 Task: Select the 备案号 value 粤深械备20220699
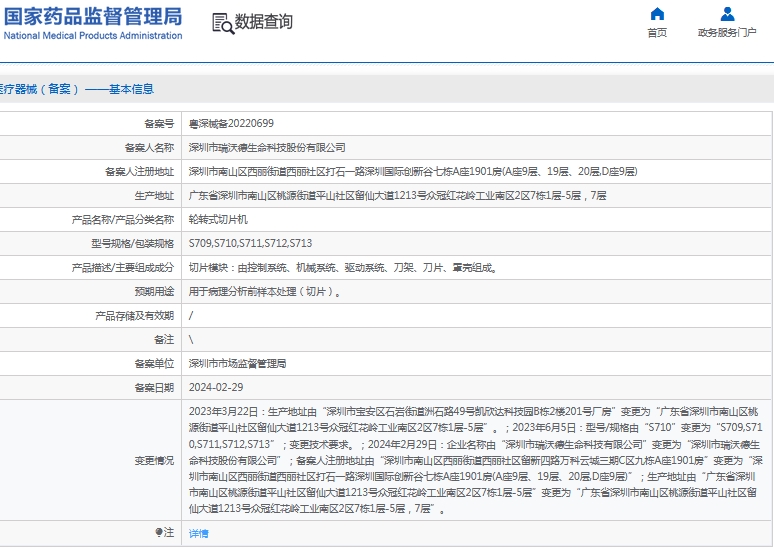(231, 123)
